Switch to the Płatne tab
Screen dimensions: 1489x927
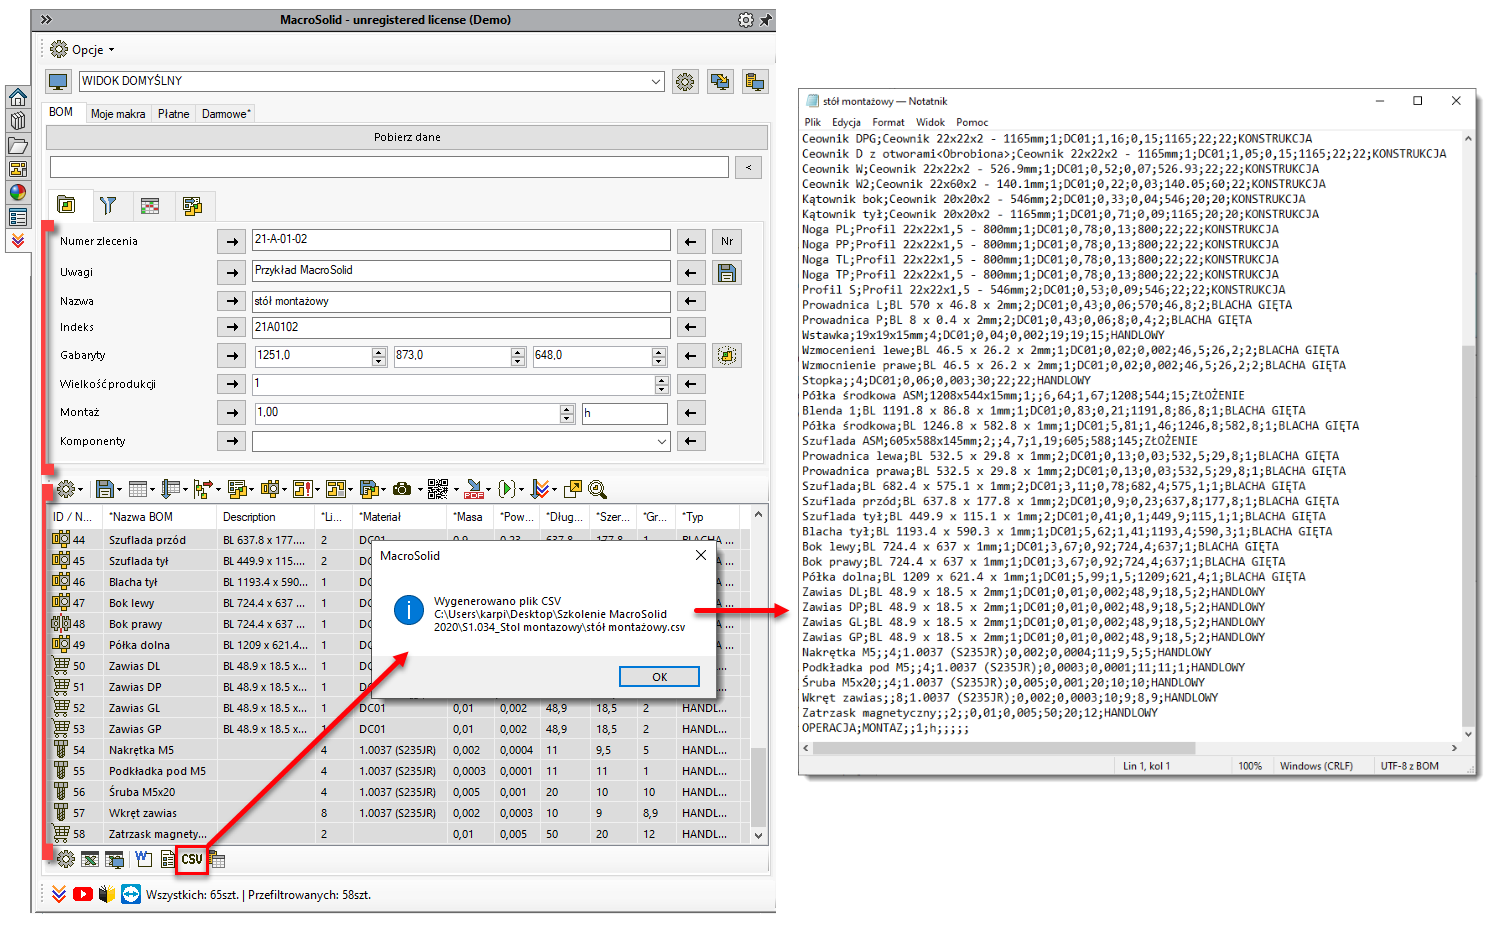coord(174,114)
